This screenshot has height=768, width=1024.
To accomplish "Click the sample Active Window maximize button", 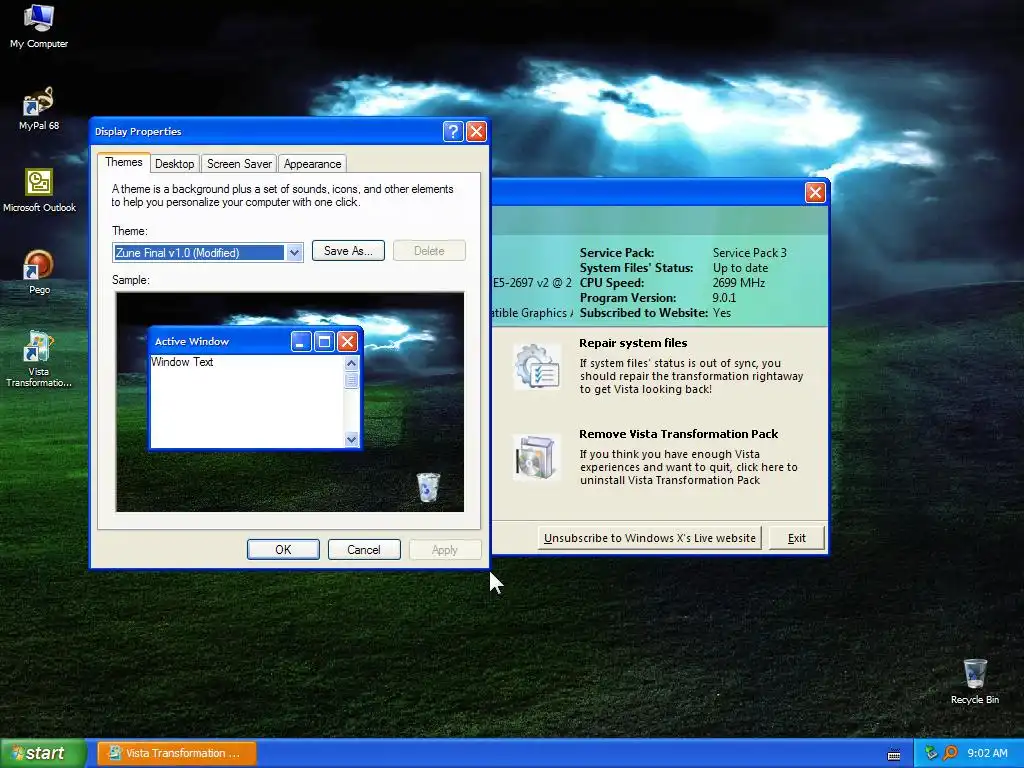I will pyautogui.click(x=324, y=342).
